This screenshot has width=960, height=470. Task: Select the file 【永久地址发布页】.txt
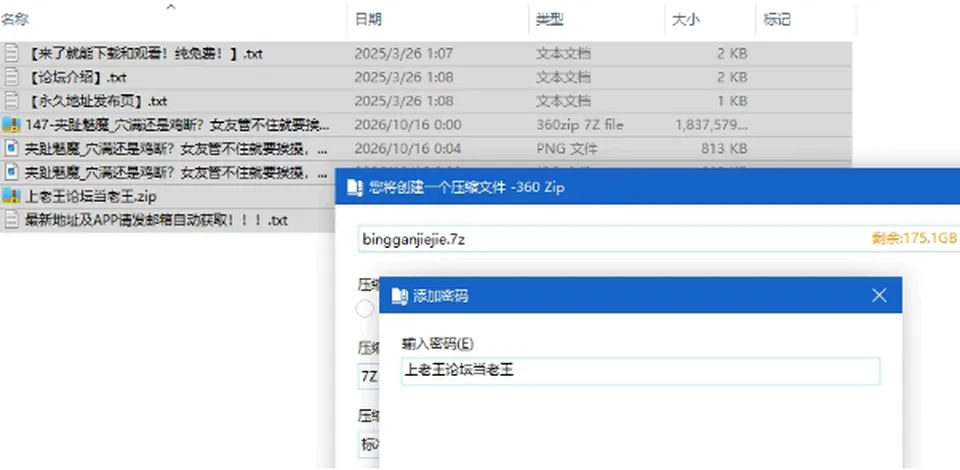(x=97, y=101)
